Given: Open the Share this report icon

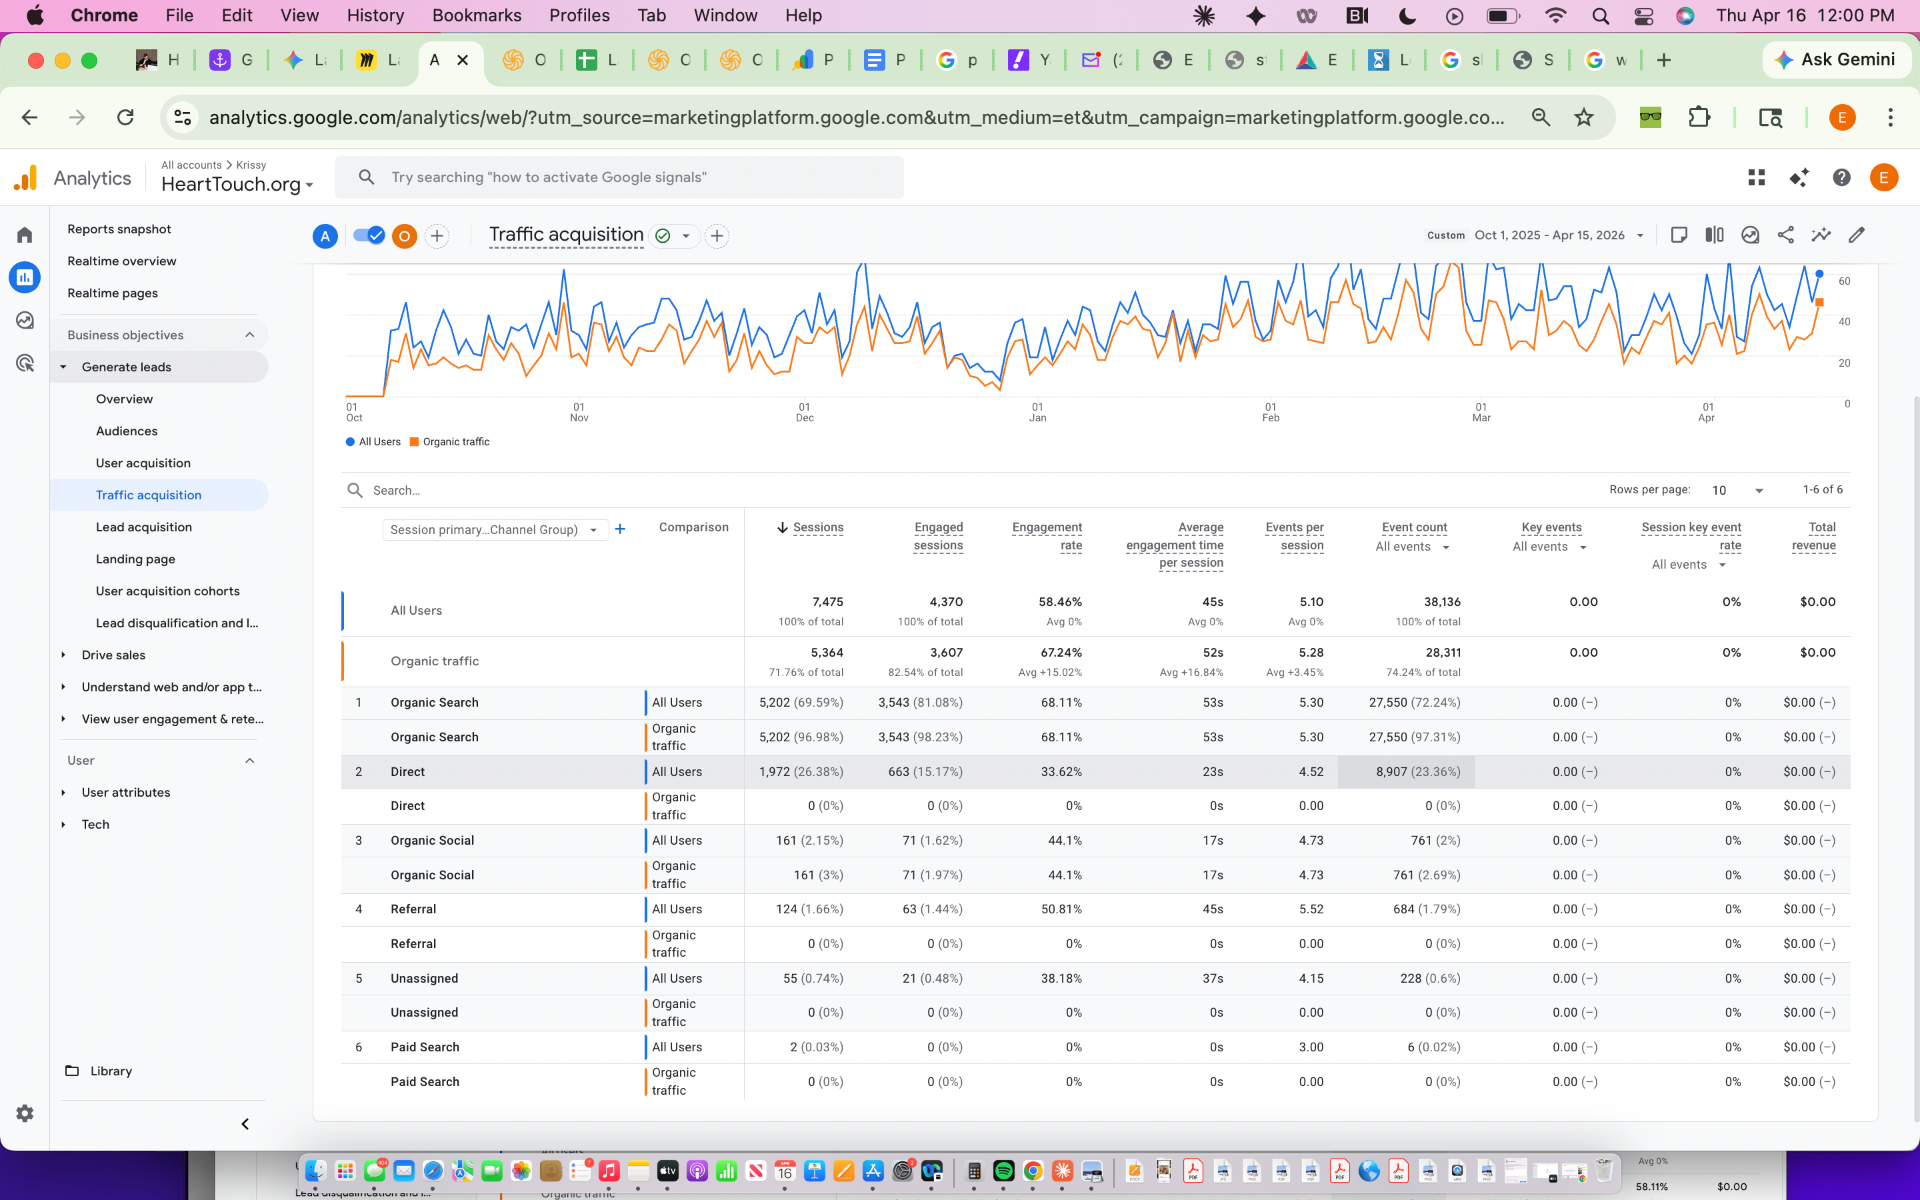Looking at the screenshot, I should tap(1785, 235).
